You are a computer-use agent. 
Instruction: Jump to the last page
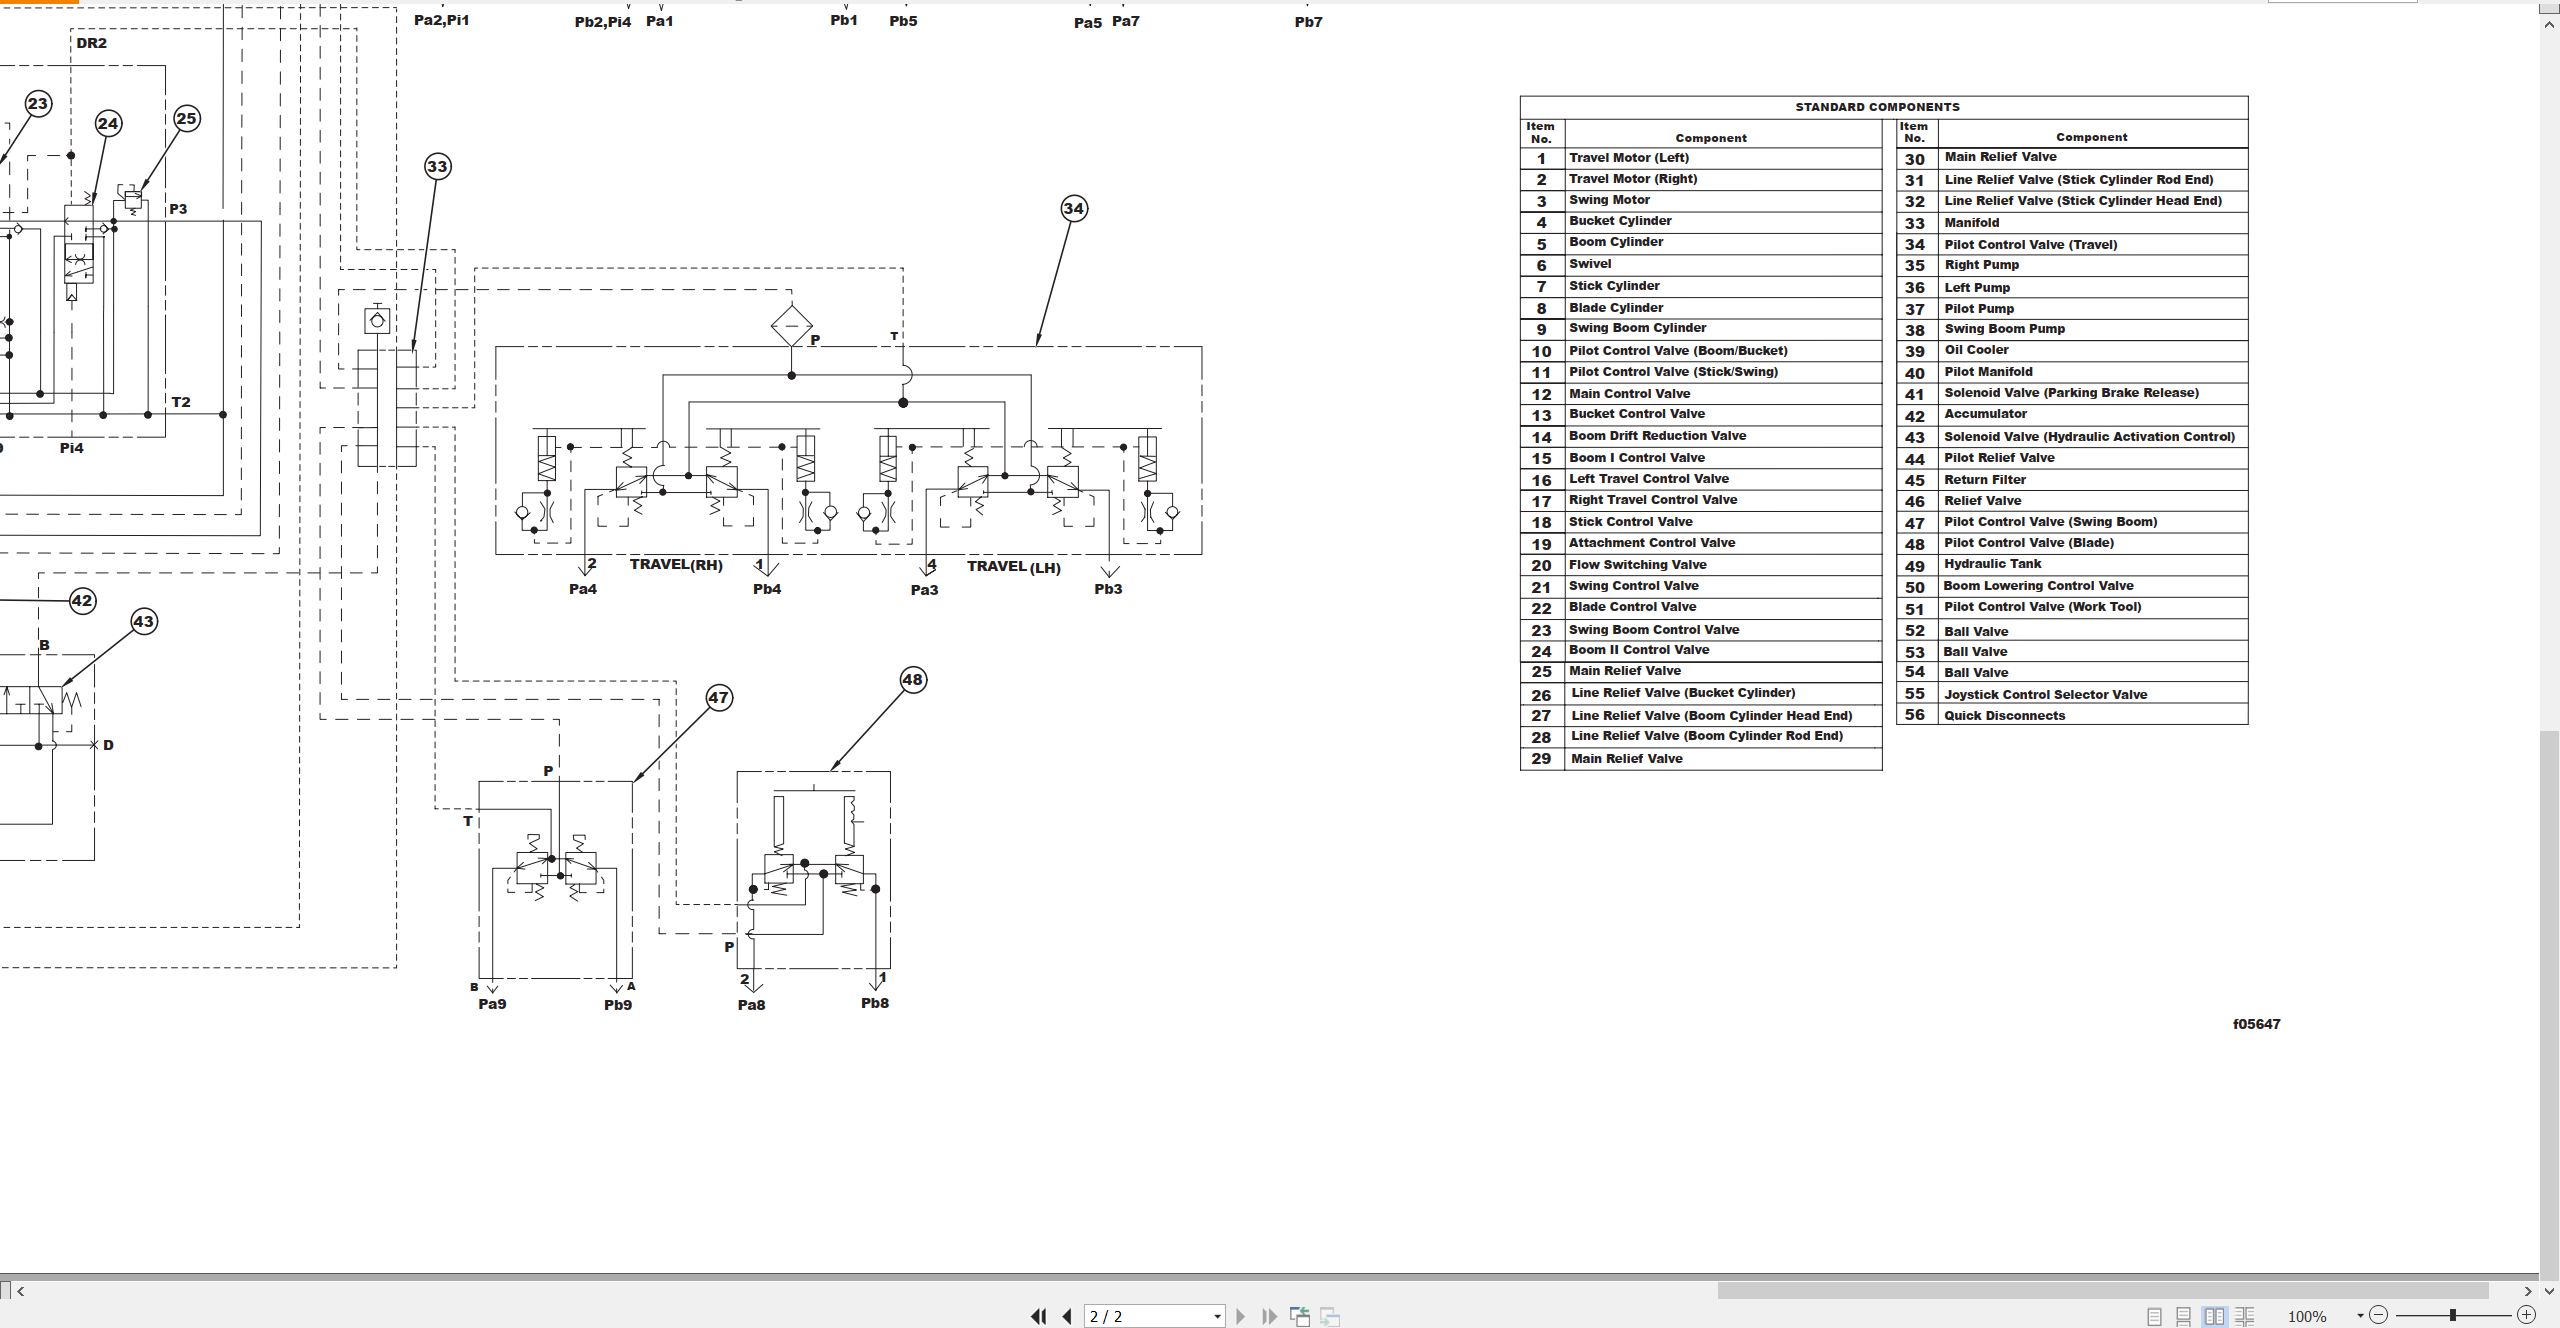[x=1269, y=1316]
